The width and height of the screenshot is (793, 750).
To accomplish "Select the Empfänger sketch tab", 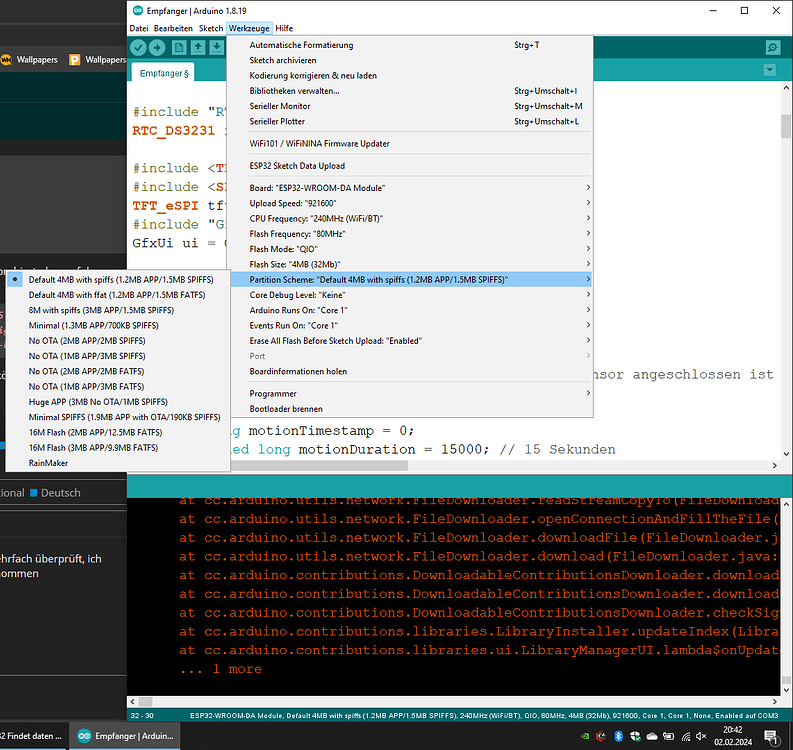I will click(164, 73).
